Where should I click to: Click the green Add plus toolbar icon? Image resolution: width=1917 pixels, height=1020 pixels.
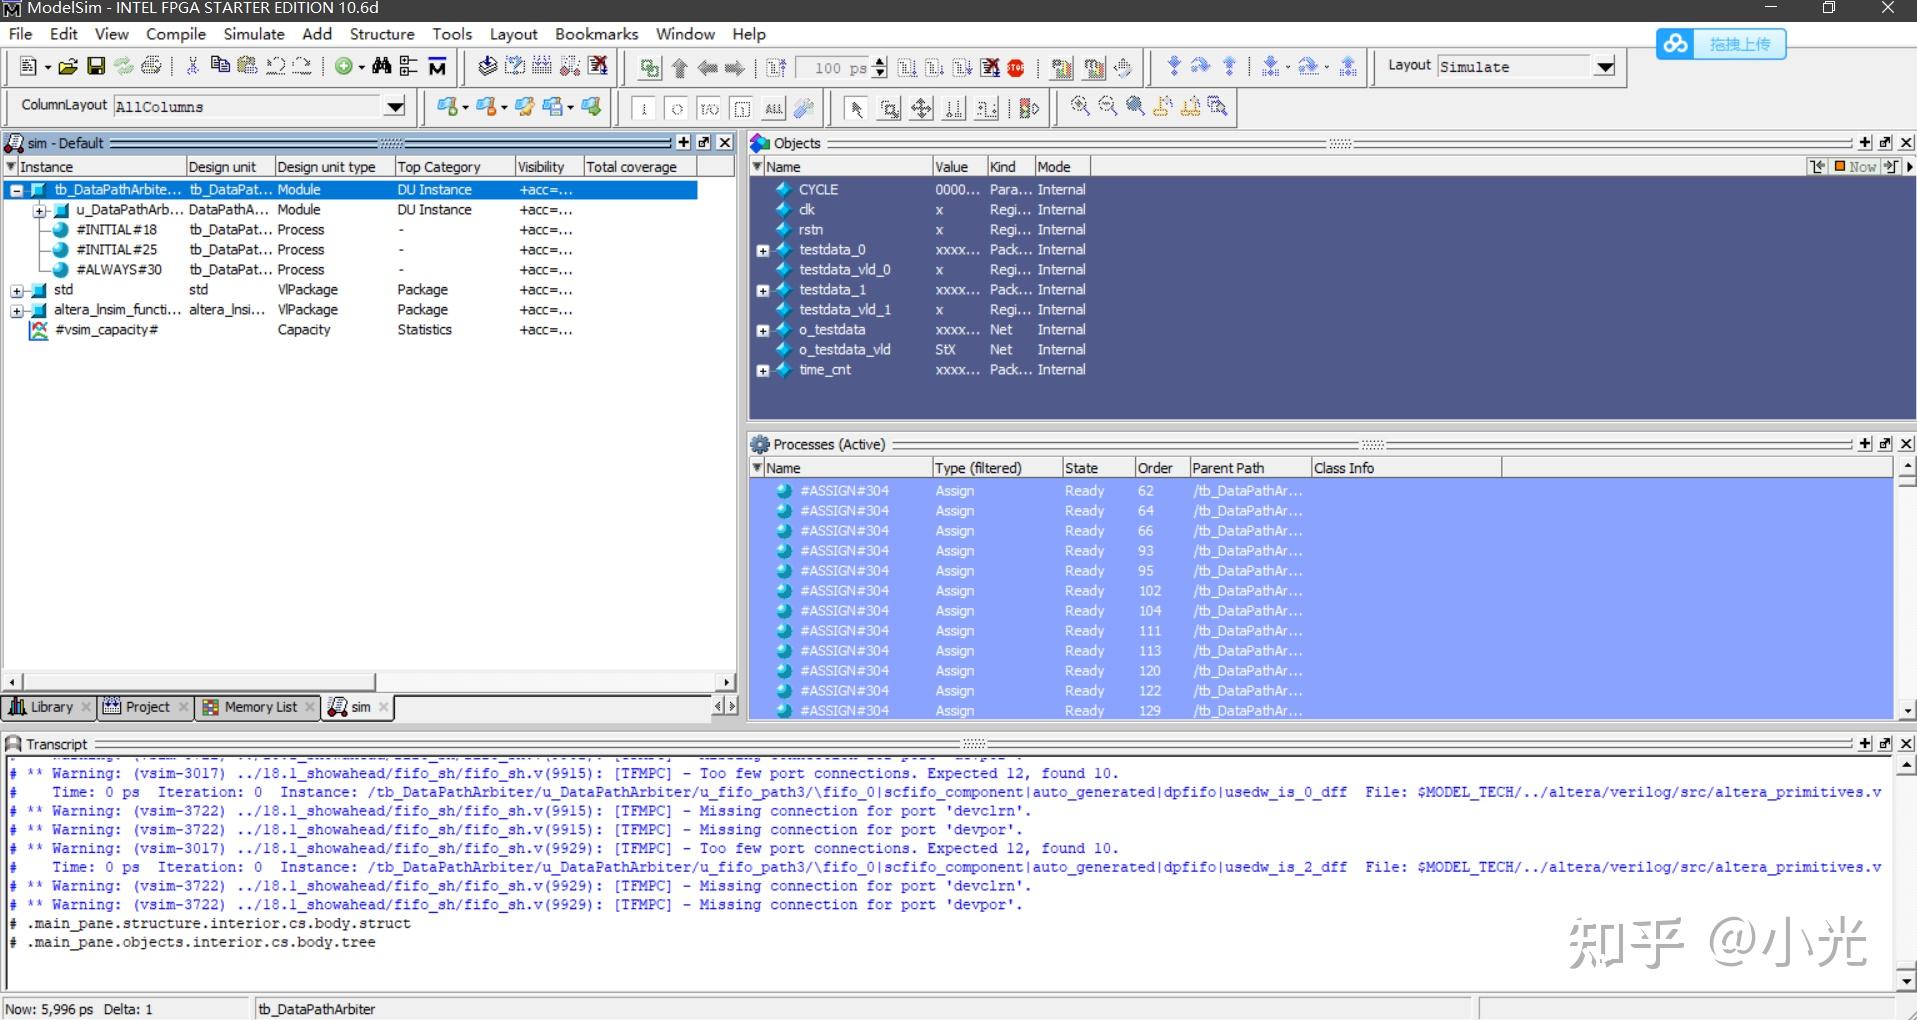344,67
